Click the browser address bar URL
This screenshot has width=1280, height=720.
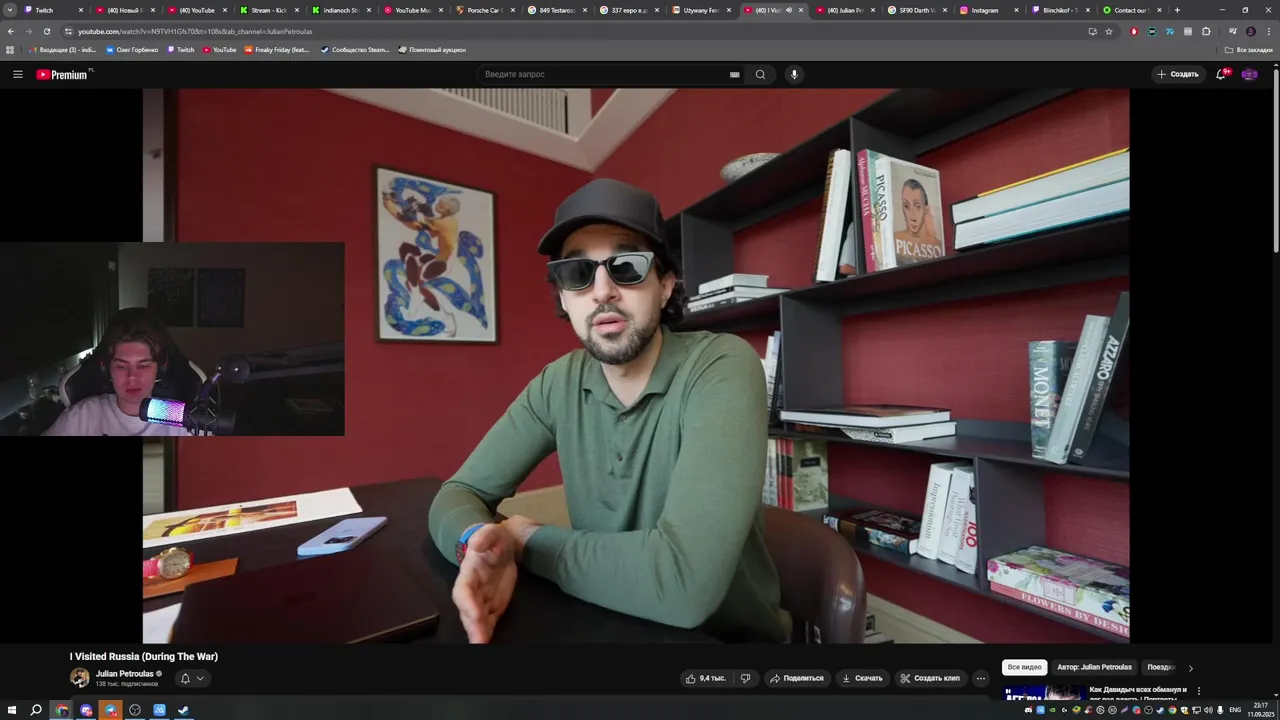(x=195, y=31)
